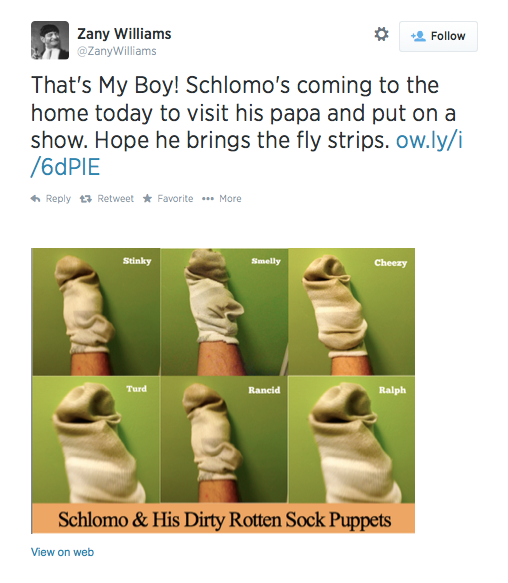Screen dimensions: 508x583
Task: Click the add-person icon on Follow
Action: [x=418, y=36]
